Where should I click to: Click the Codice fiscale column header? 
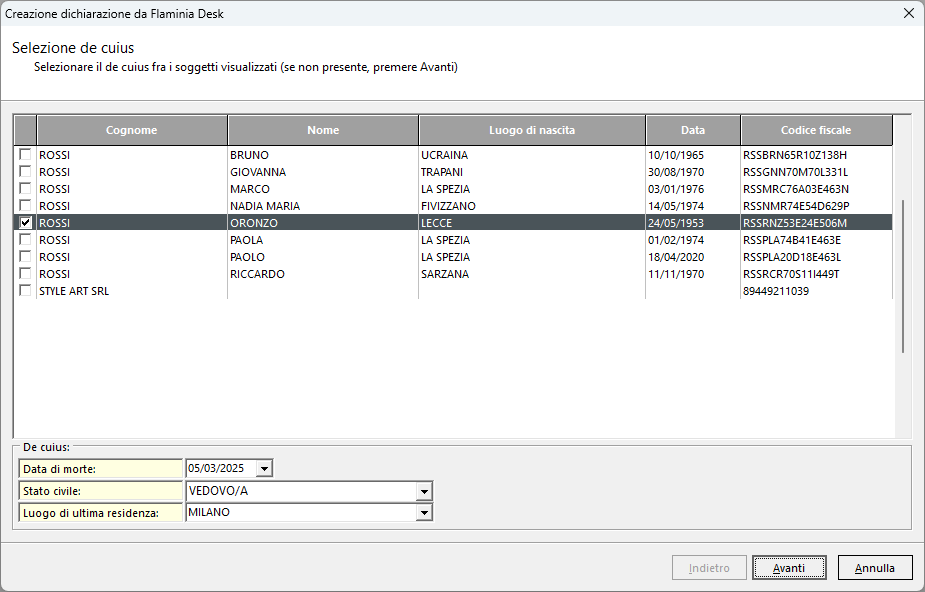coord(815,130)
